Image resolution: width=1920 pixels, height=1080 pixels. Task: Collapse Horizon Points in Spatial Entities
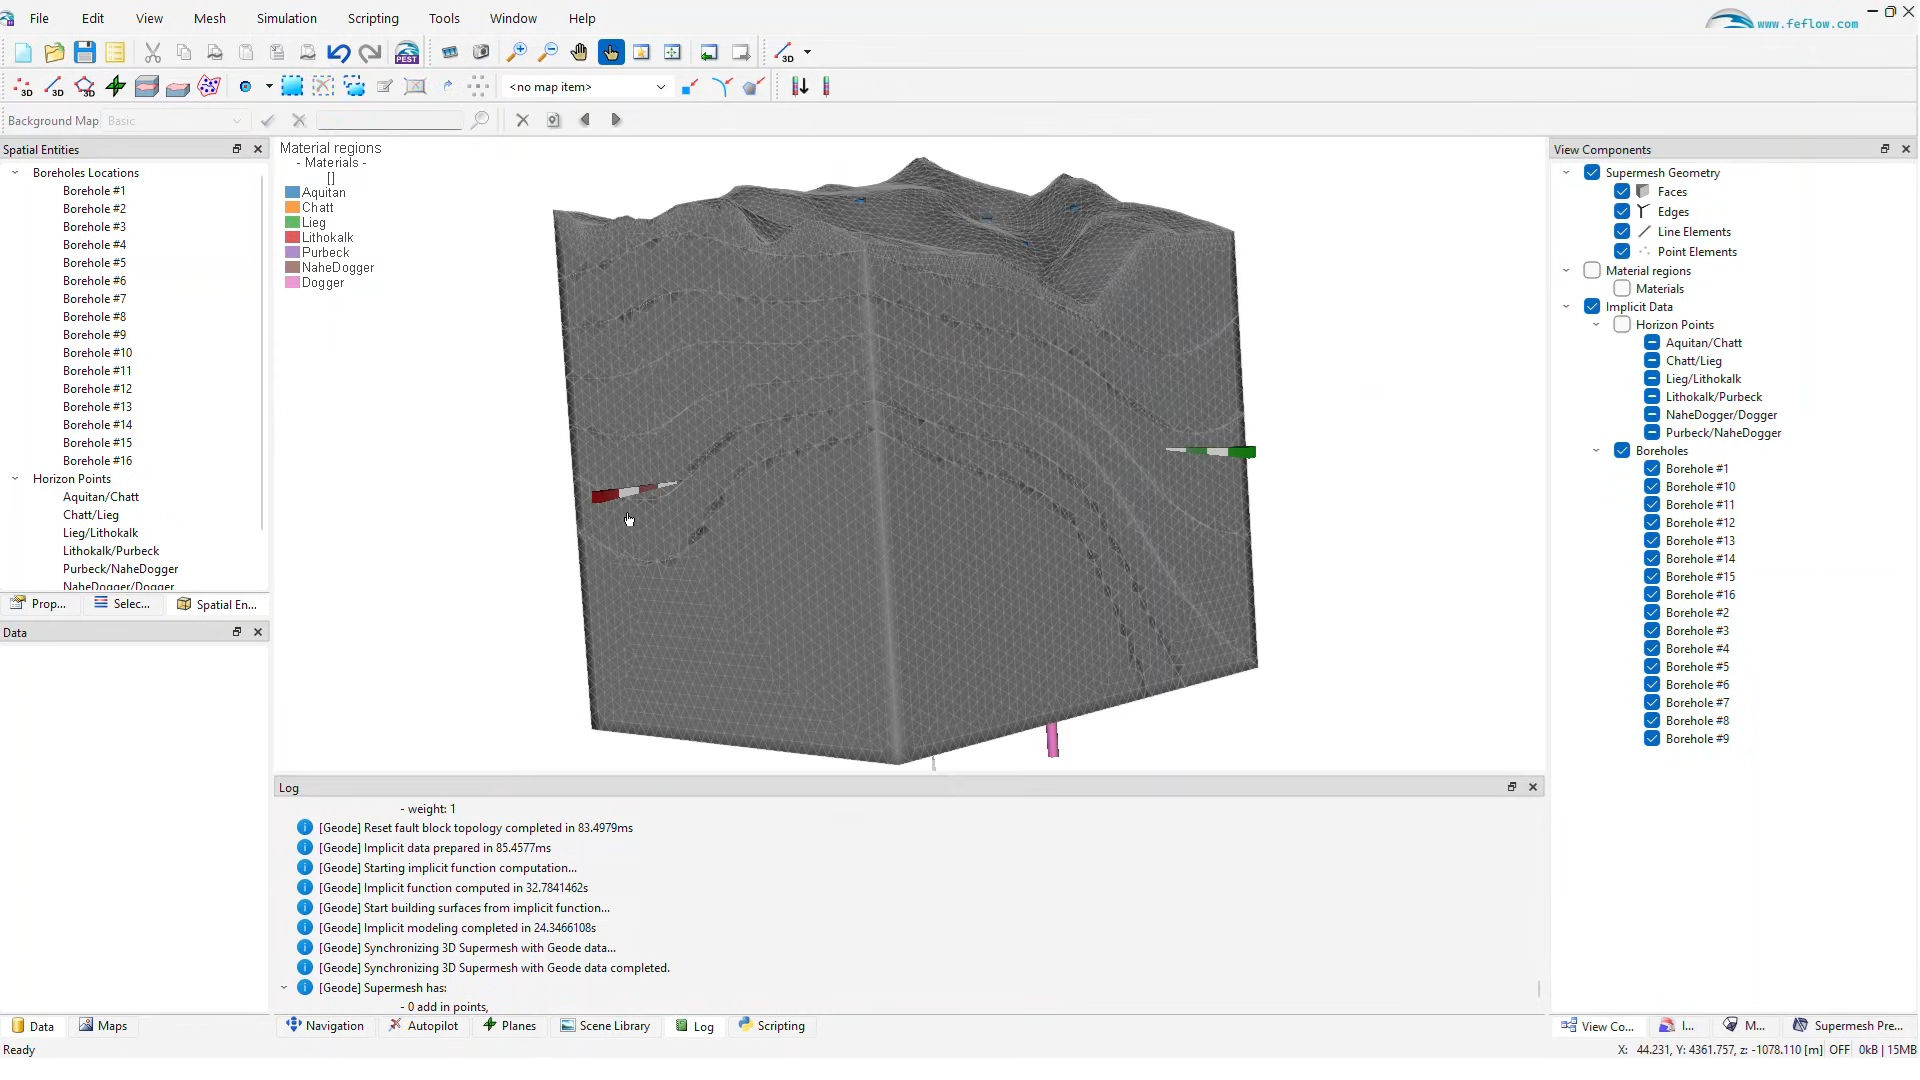coord(15,479)
